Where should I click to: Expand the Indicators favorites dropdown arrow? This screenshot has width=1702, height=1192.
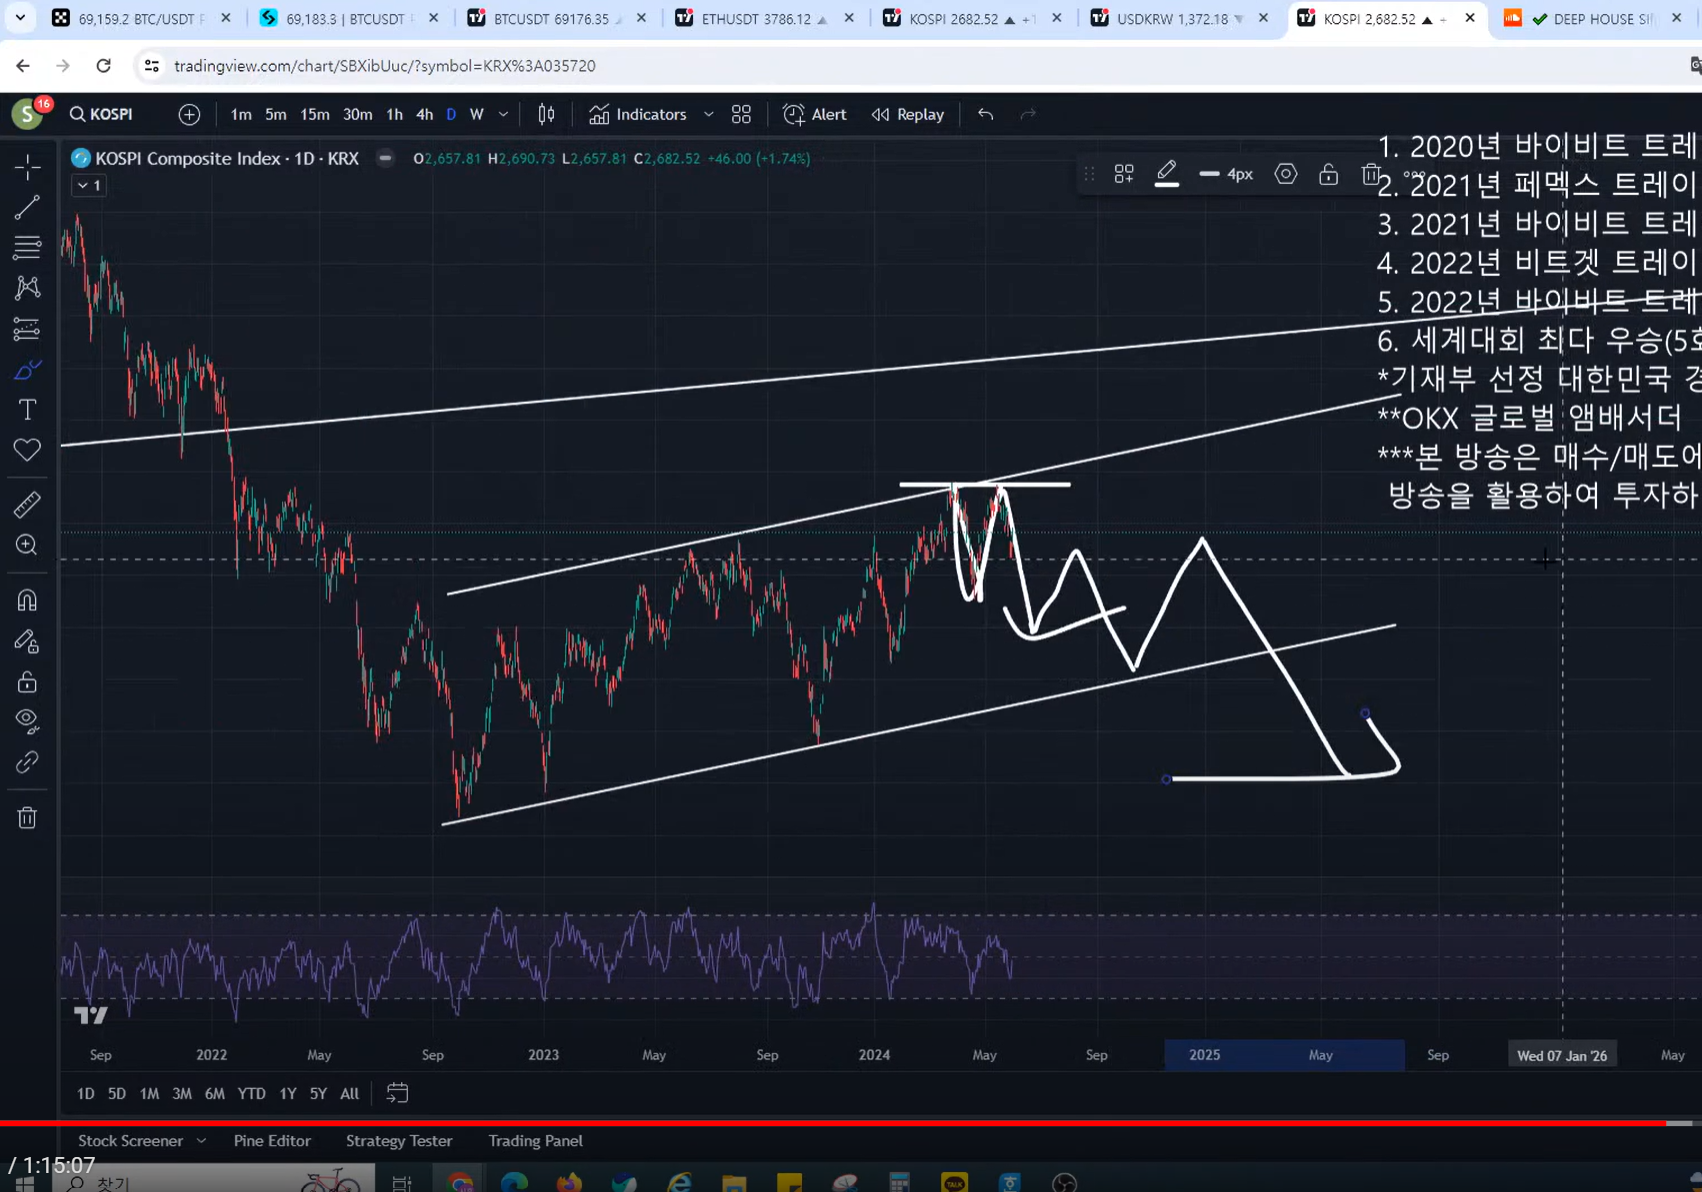708,114
